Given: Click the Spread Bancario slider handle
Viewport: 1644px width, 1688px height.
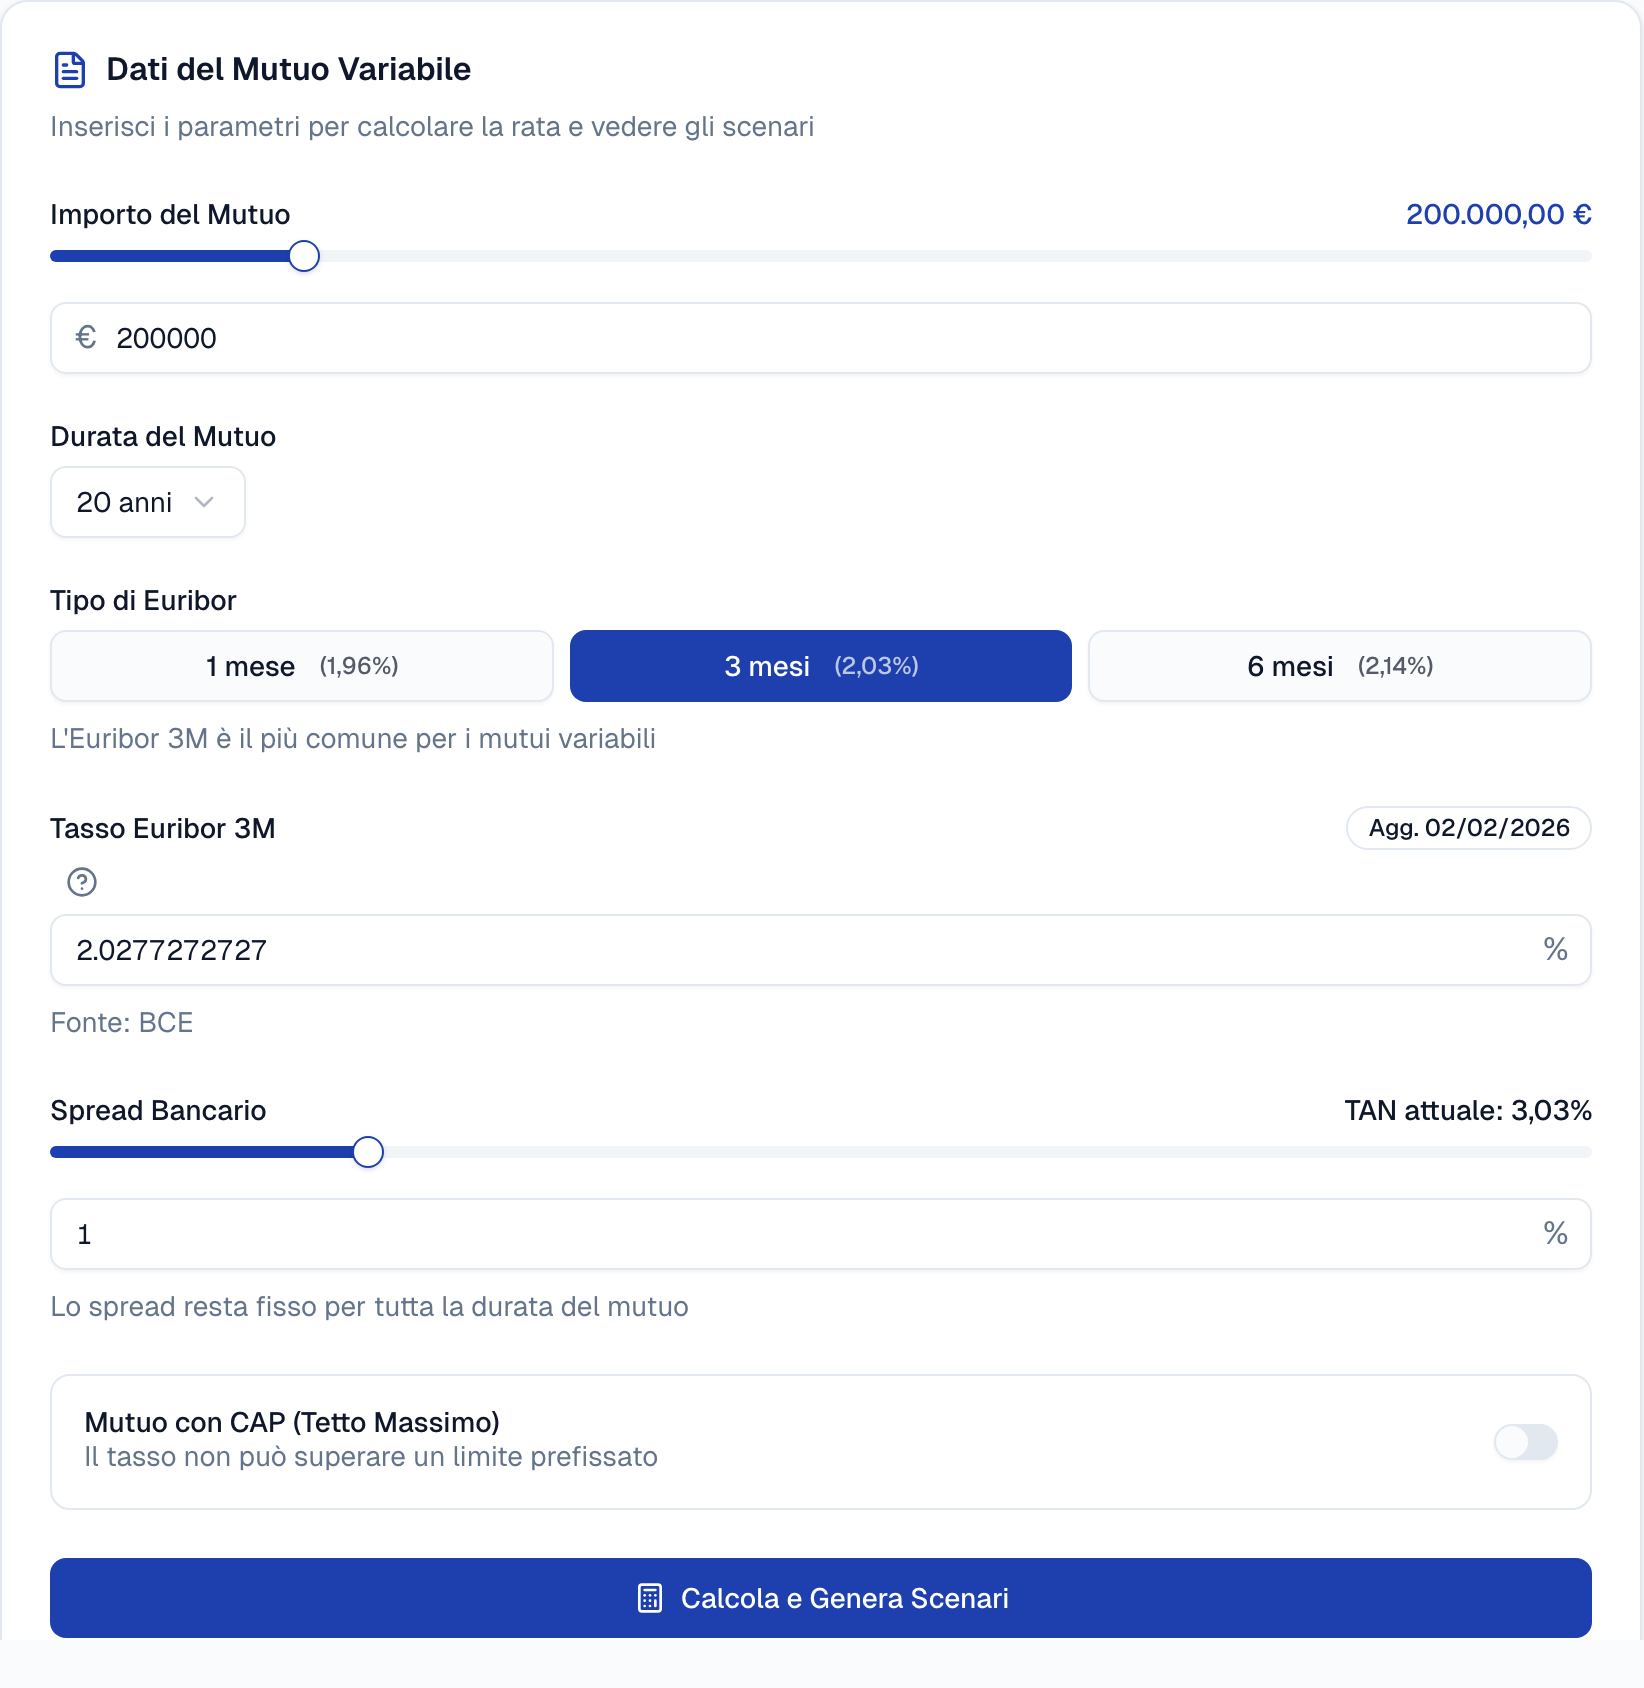Looking at the screenshot, I should coord(368,1152).
